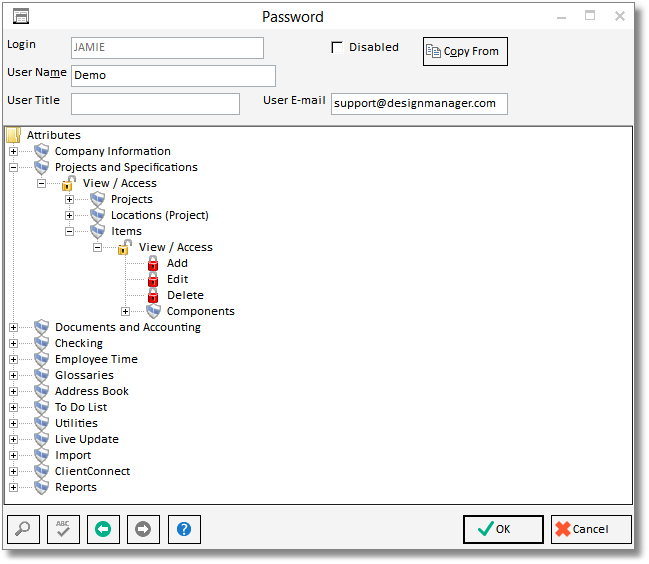
Task: Expand the Import node
Action: click(x=13, y=456)
